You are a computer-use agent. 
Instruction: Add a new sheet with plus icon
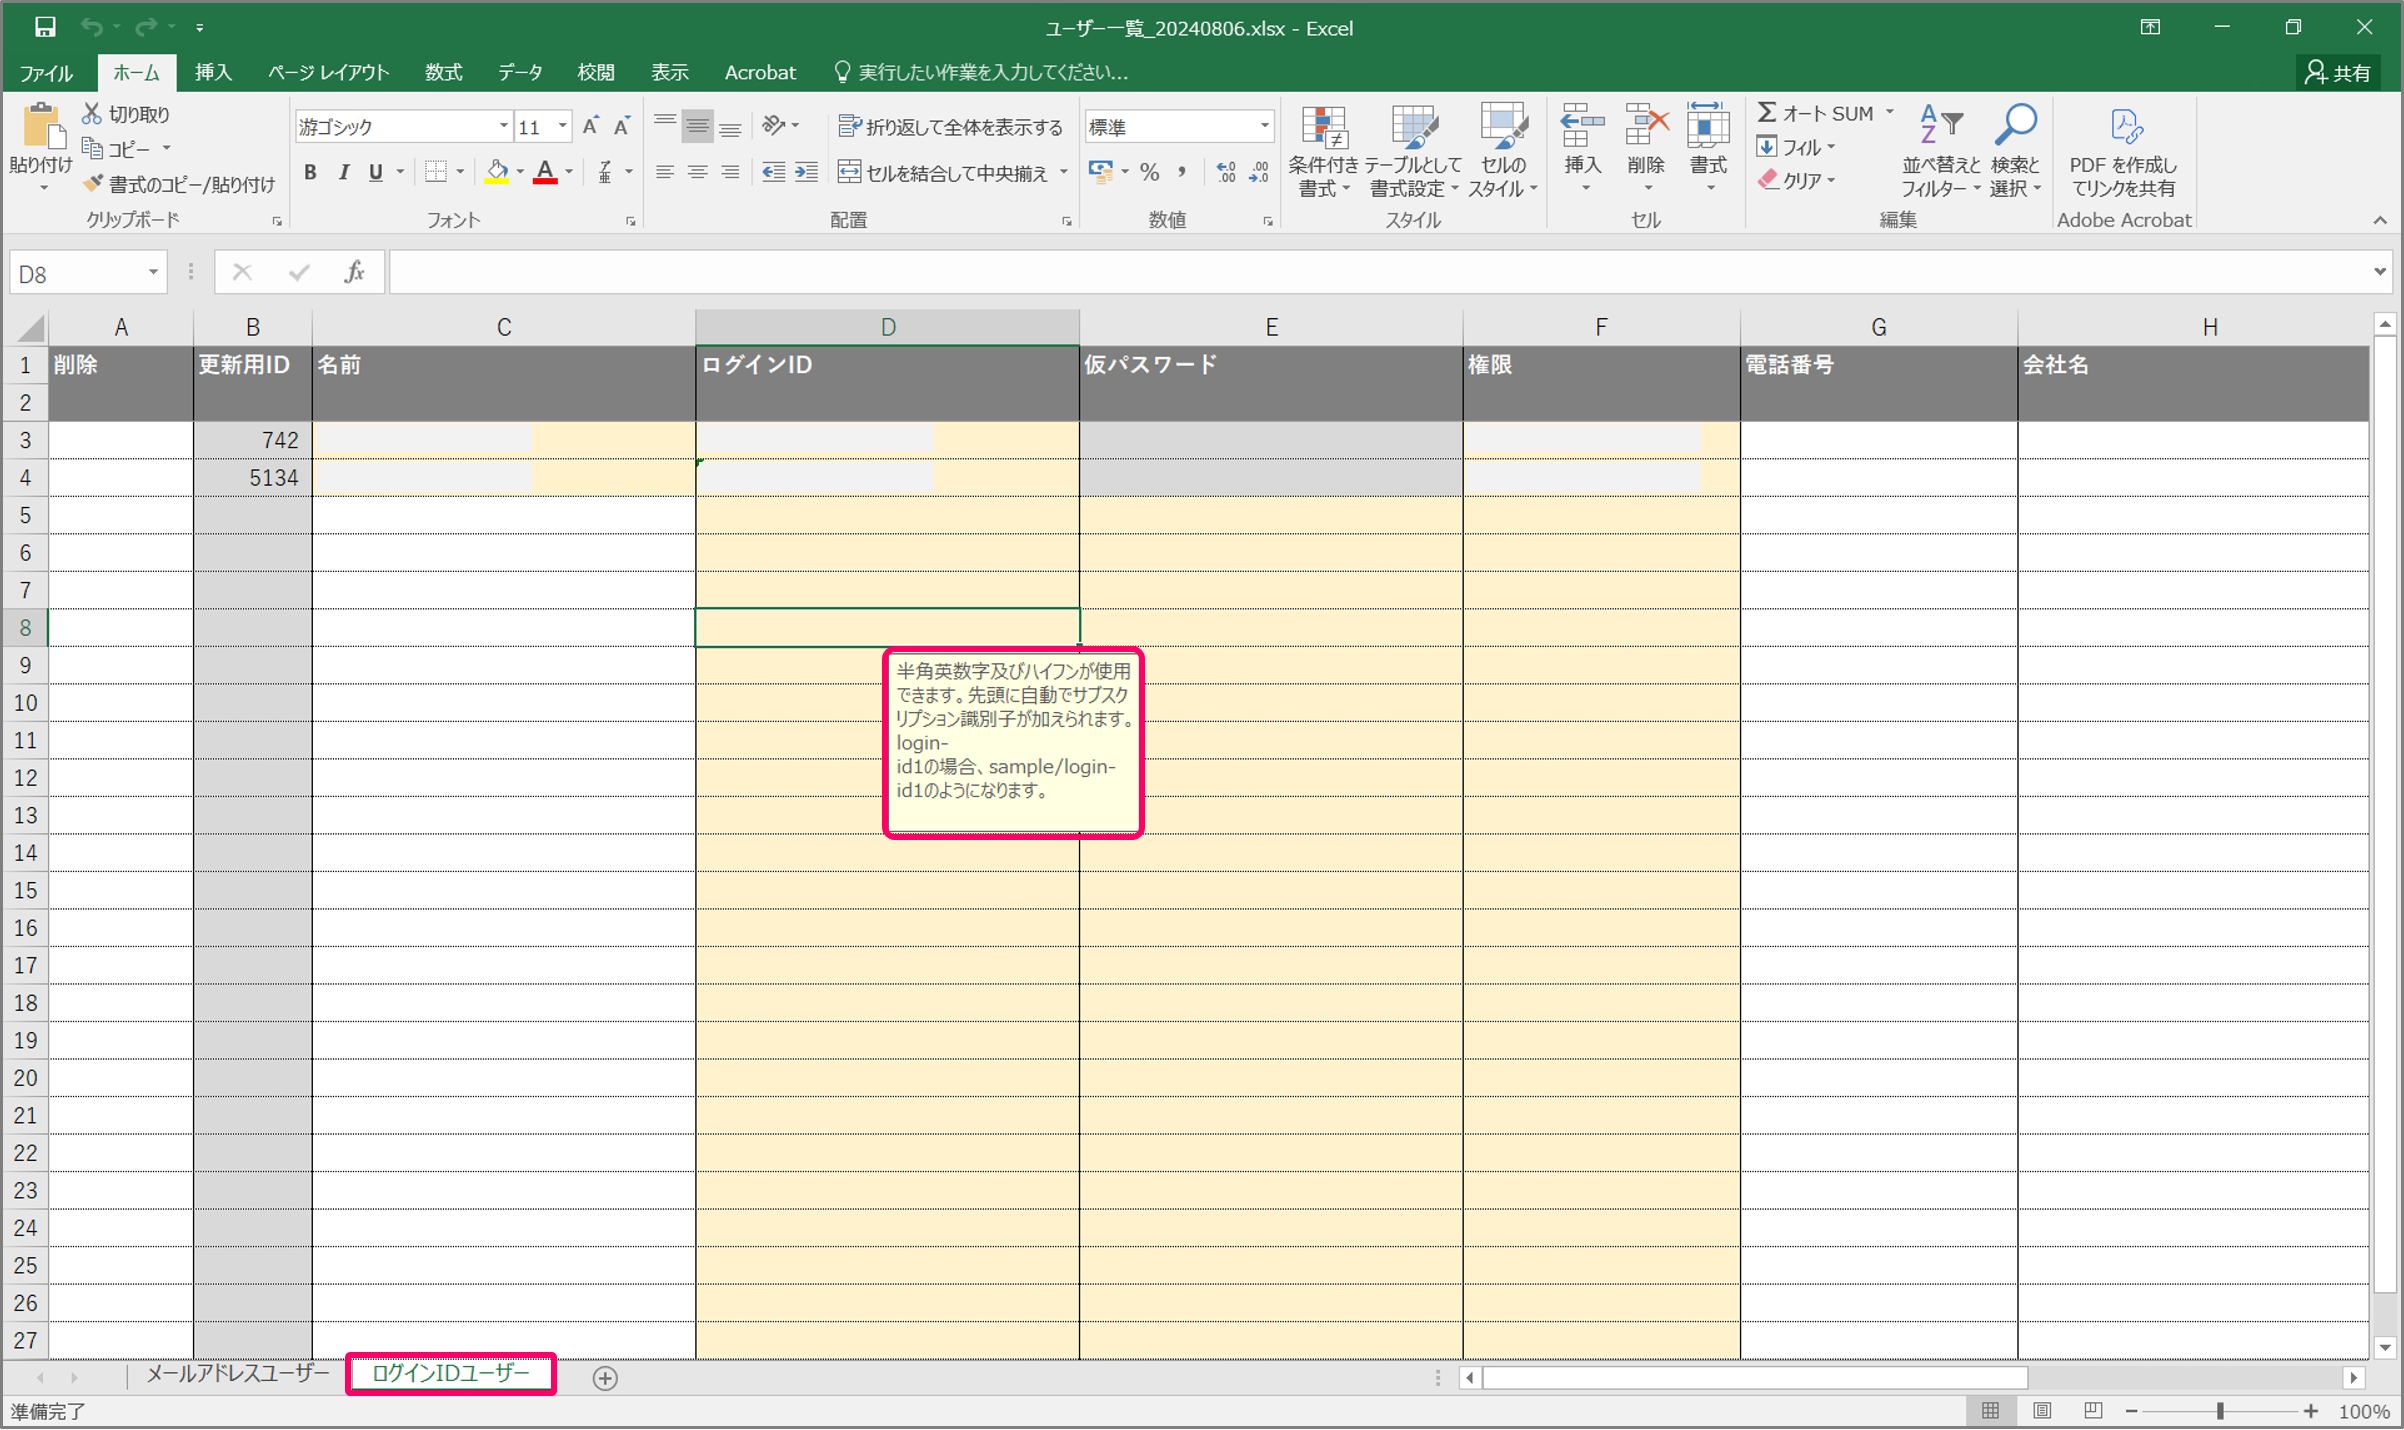point(604,1378)
